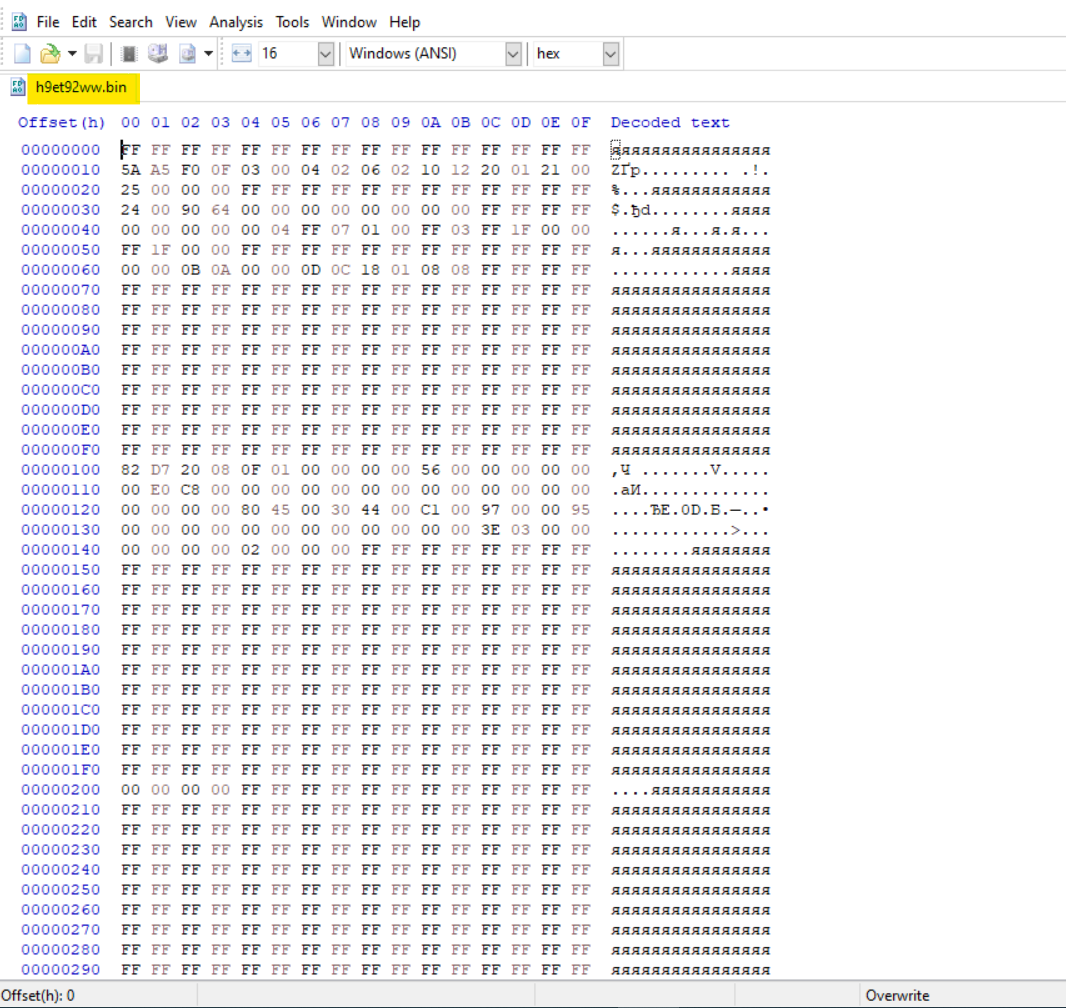The image size is (1066, 1008).
Task: Click the Overwrite mode status bar indicator
Action: click(897, 995)
